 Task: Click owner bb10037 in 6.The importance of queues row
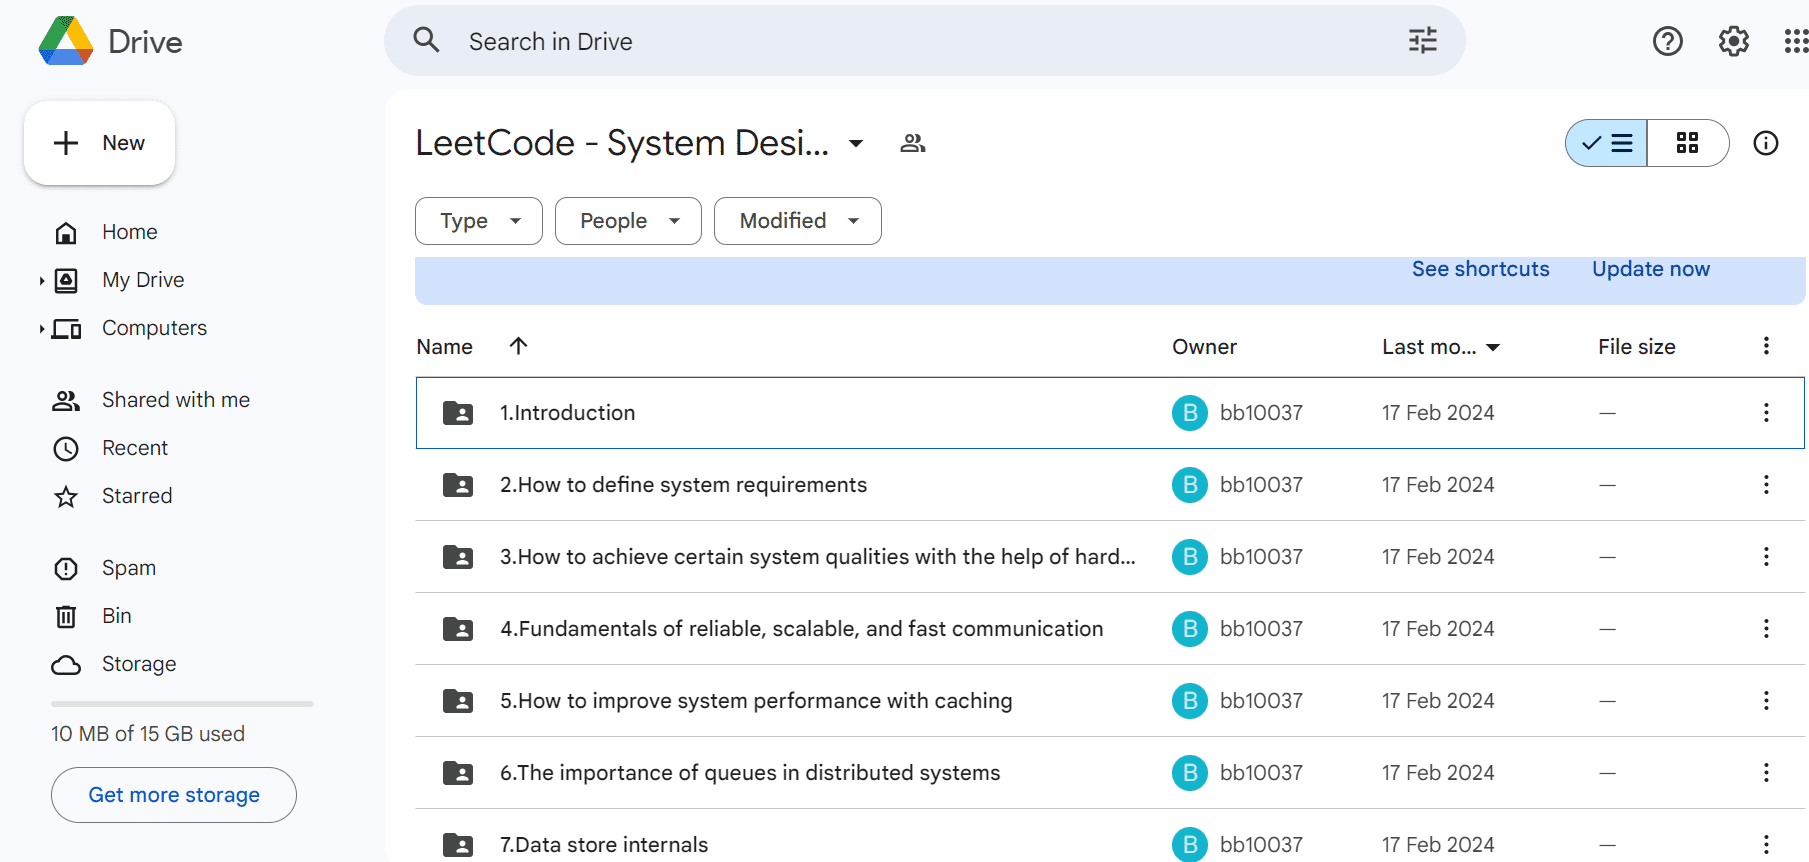pos(1261,773)
